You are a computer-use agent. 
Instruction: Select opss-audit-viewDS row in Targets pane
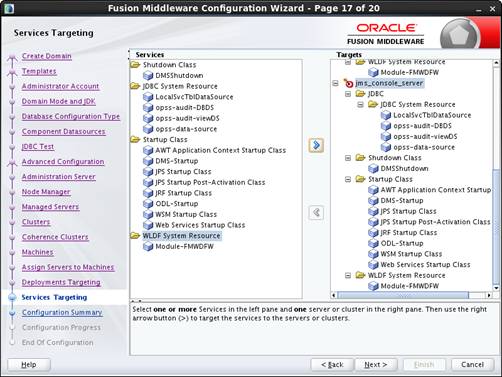pos(425,137)
